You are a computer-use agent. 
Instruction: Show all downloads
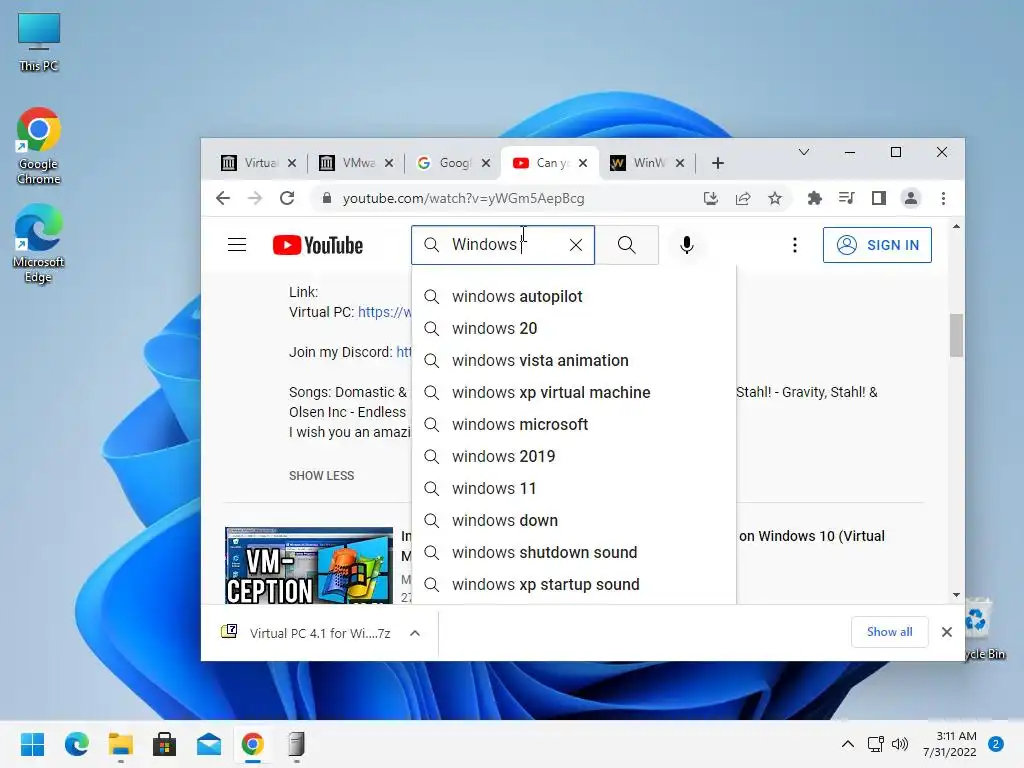[x=889, y=632]
